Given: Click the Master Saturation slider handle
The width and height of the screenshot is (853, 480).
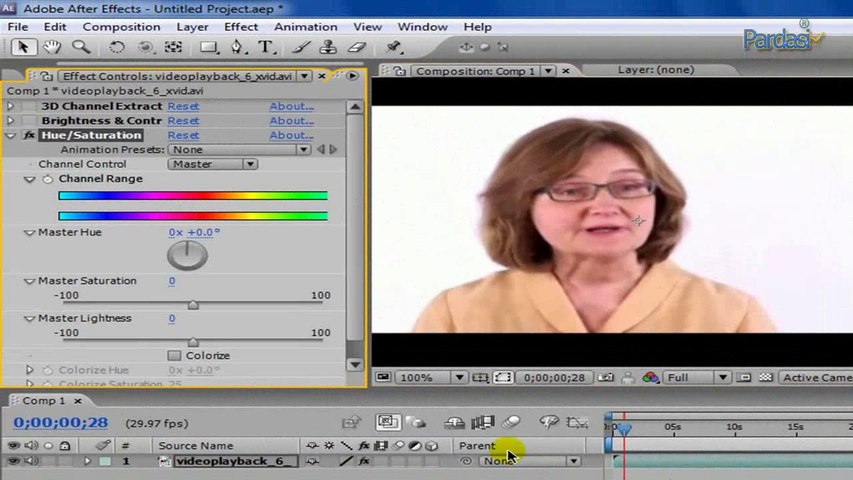Looking at the screenshot, I should [x=193, y=305].
